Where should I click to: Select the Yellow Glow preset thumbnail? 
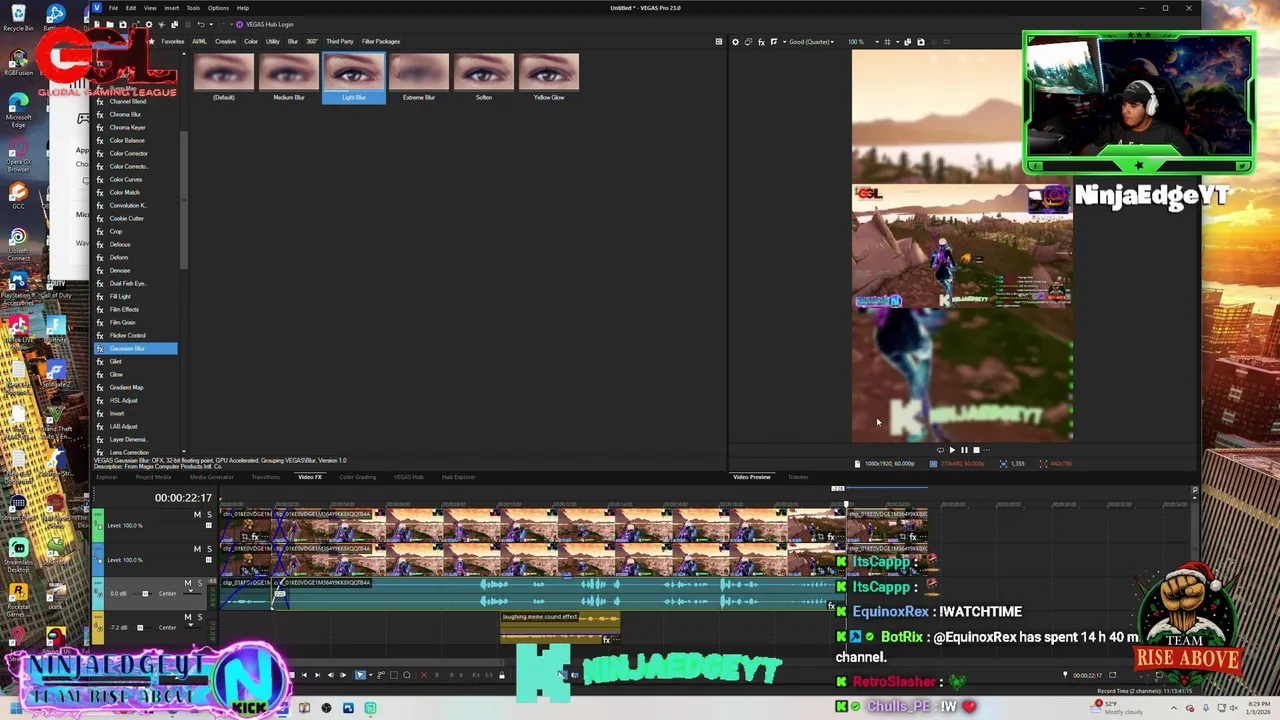pyautogui.click(x=549, y=77)
